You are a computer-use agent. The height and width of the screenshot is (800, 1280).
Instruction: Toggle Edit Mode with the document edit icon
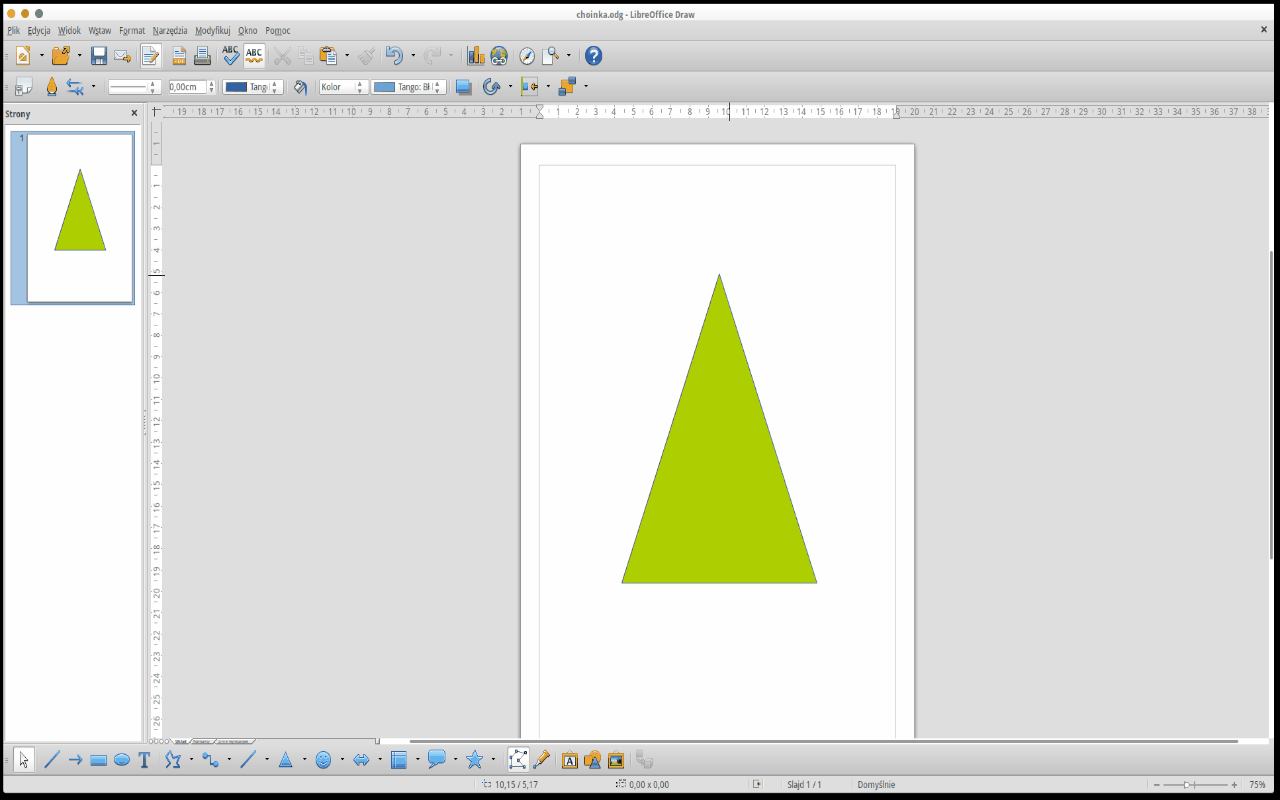pos(151,56)
